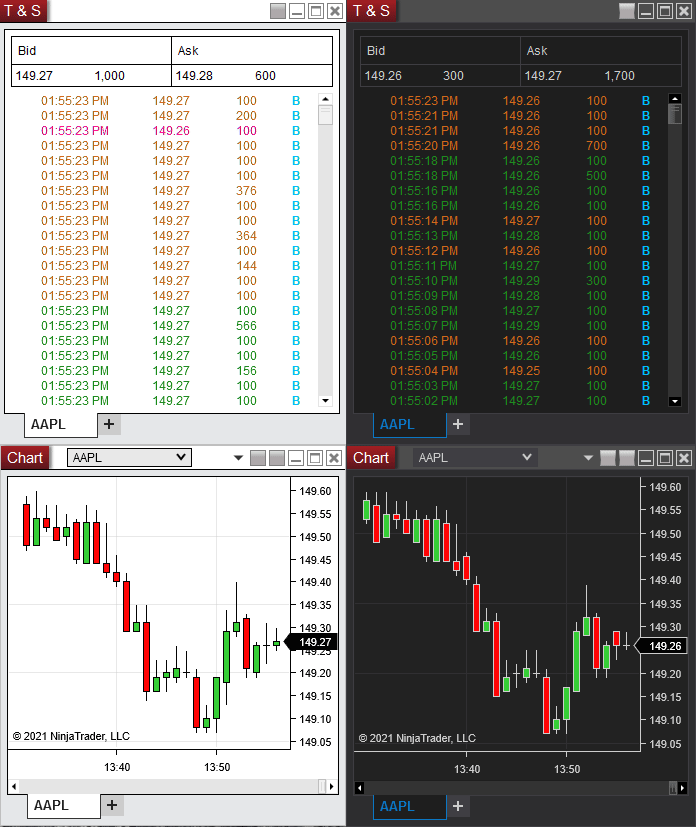Click 149.27 price marker on light chart axis
The image size is (696, 827).
(x=311, y=642)
